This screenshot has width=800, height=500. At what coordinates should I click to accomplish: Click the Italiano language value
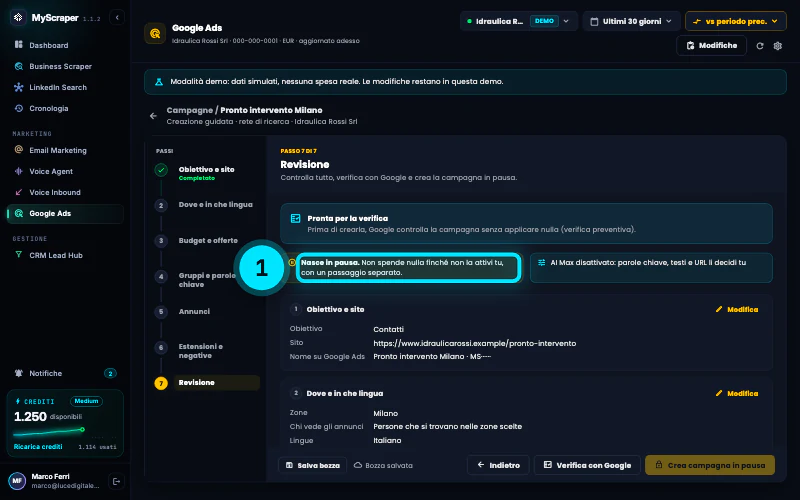coord(387,440)
